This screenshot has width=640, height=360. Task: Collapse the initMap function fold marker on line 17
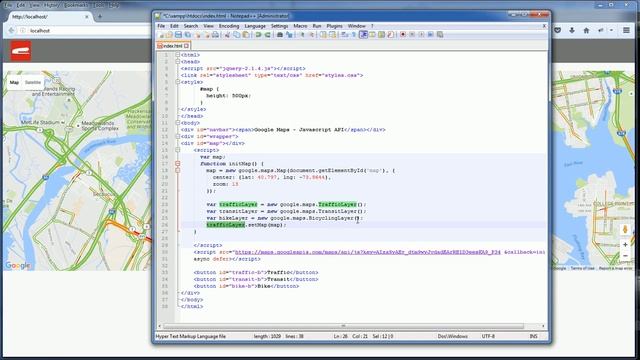[178, 164]
